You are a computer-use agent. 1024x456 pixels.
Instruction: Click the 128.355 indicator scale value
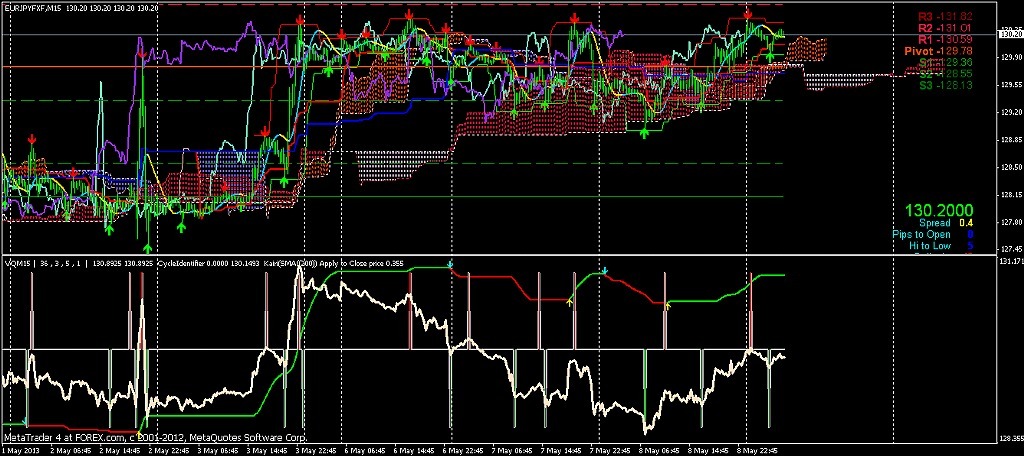point(1011,436)
